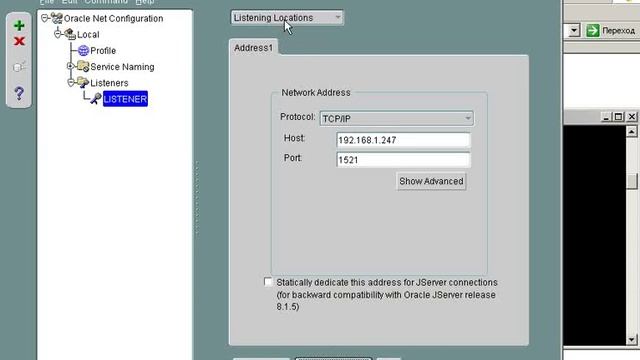640x360 pixels.
Task: Click the Переход button label
Action: (618, 31)
